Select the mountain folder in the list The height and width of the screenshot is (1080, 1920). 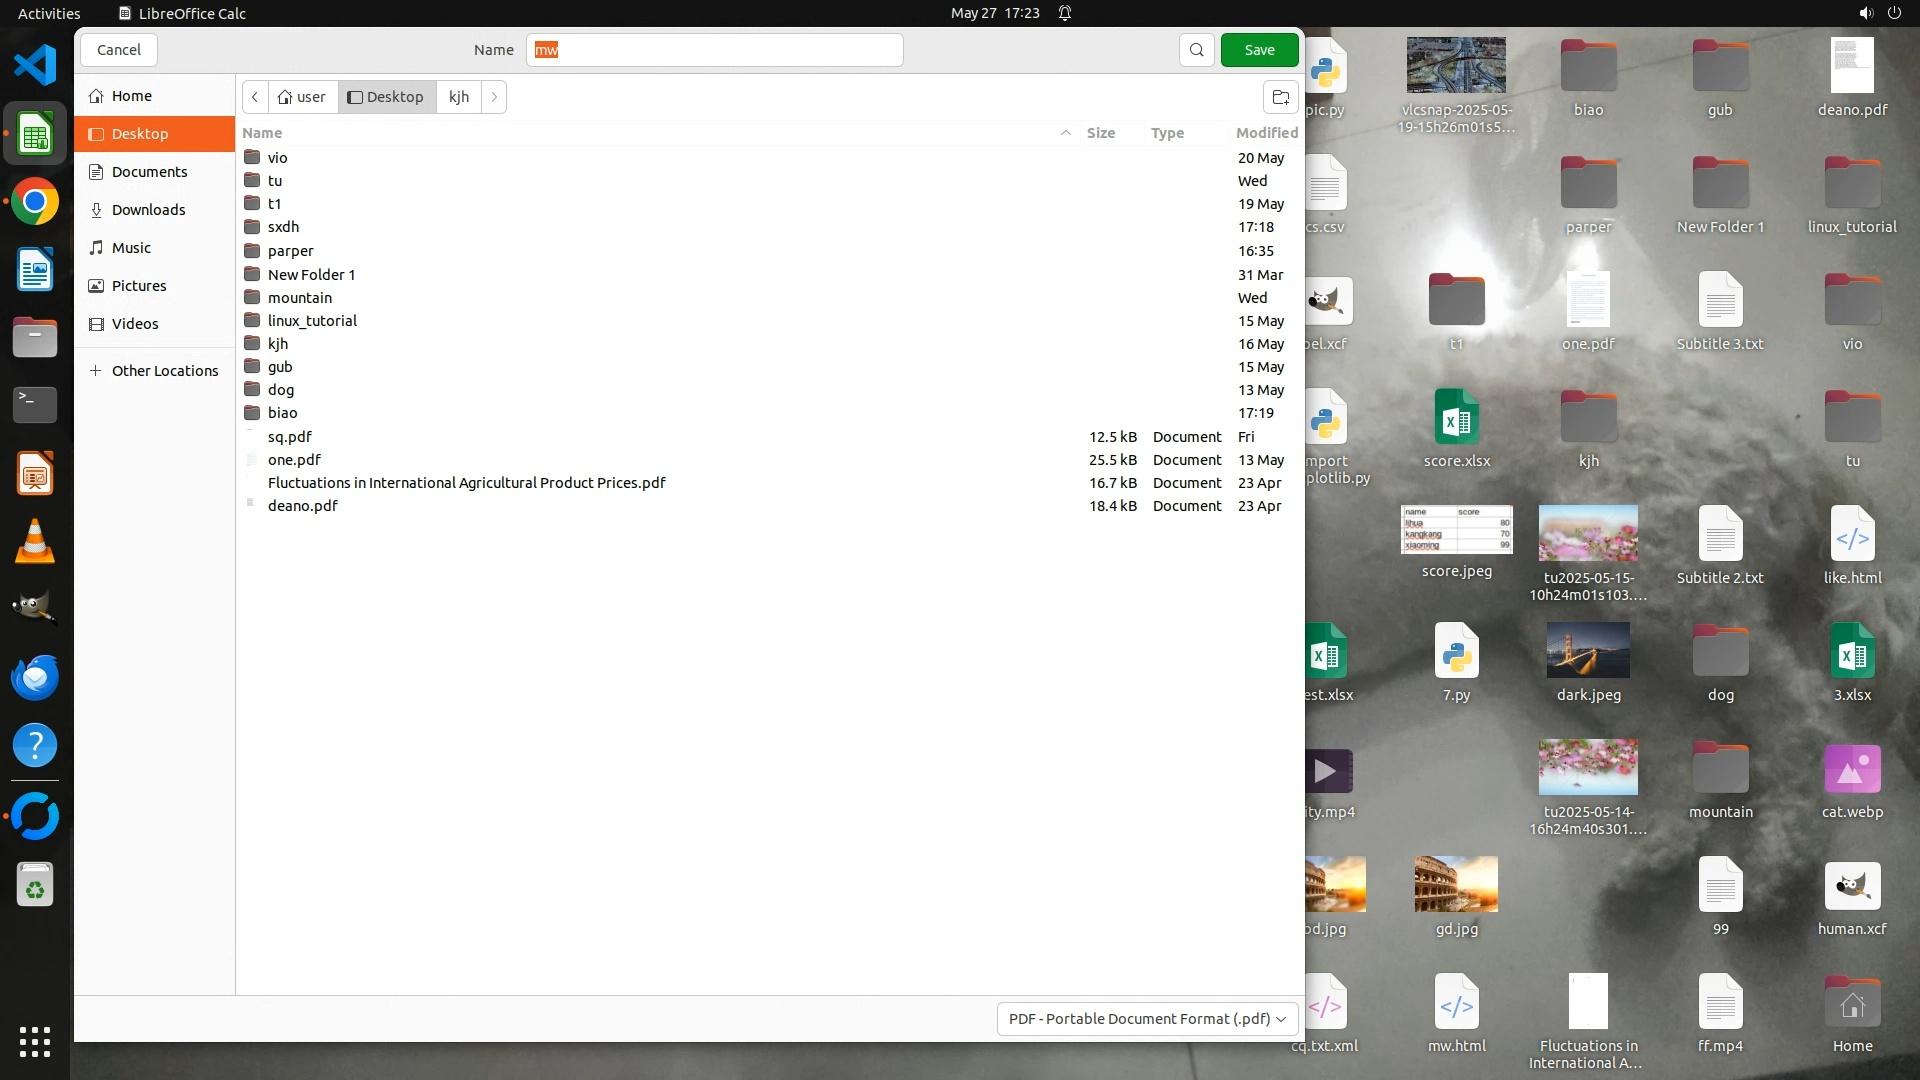point(299,298)
